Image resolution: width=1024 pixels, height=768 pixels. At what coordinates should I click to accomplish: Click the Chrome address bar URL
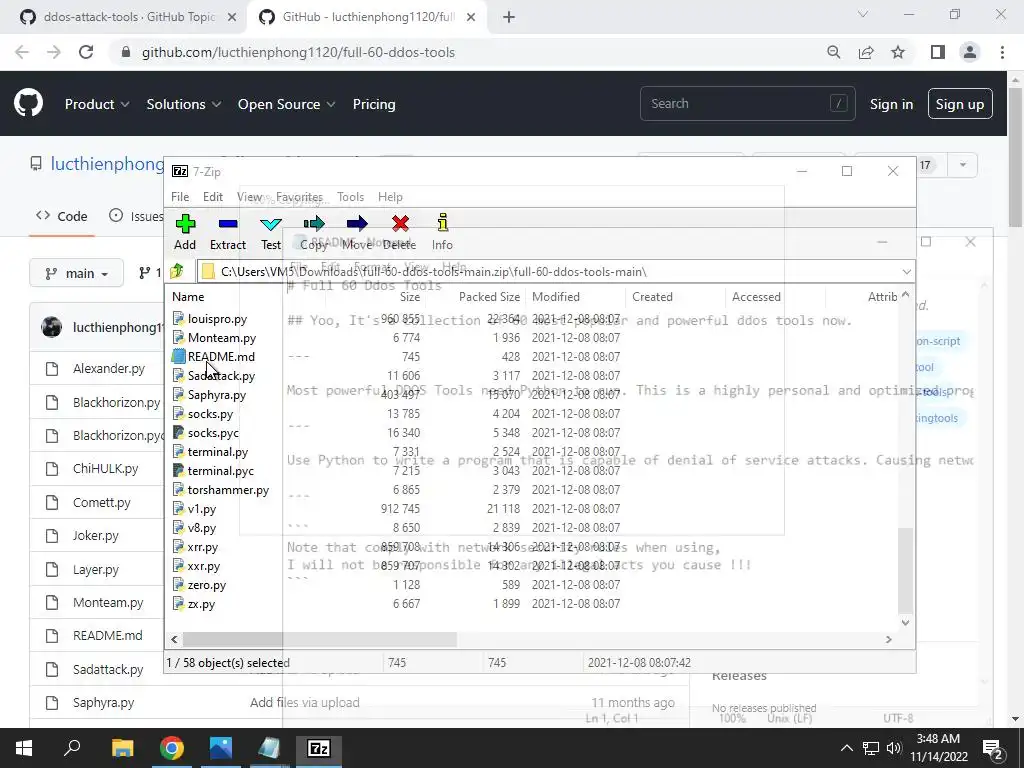[298, 52]
